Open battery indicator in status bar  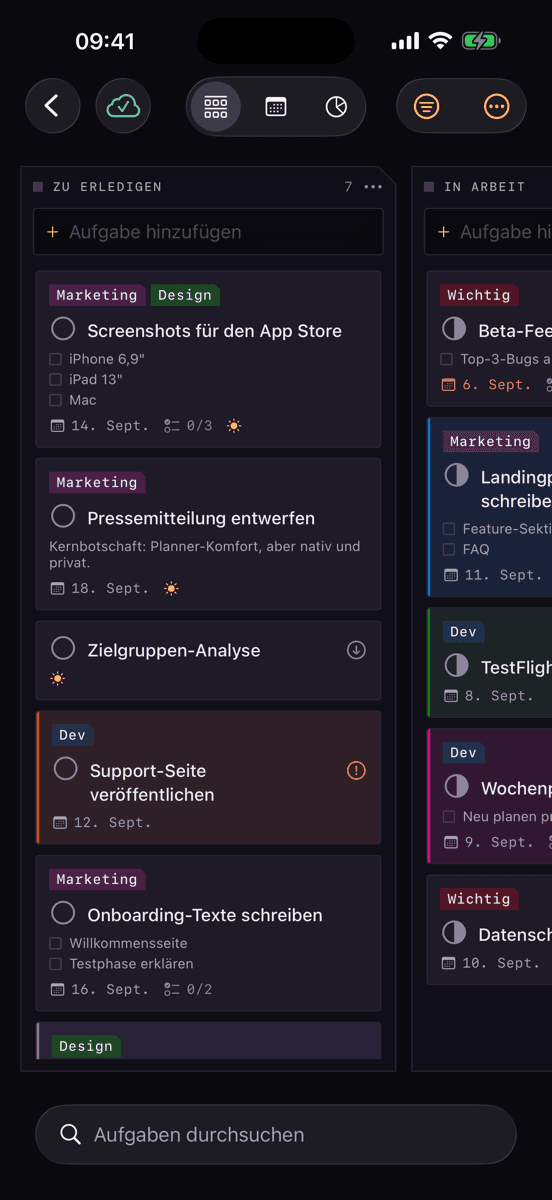[480, 41]
